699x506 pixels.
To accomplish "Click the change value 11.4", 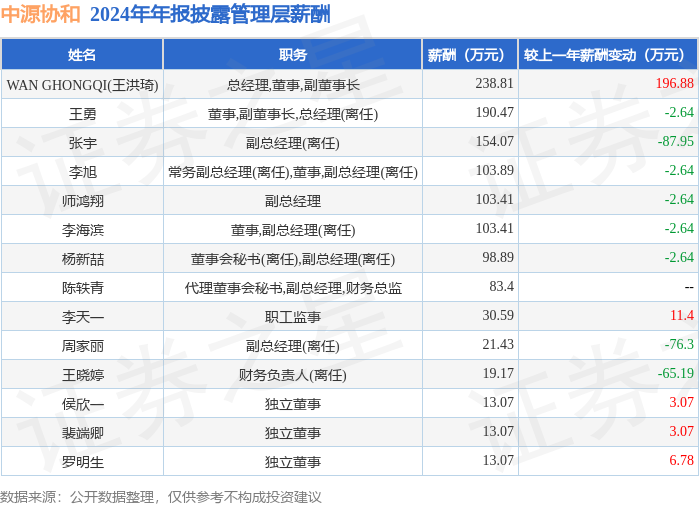I will click(x=682, y=315).
